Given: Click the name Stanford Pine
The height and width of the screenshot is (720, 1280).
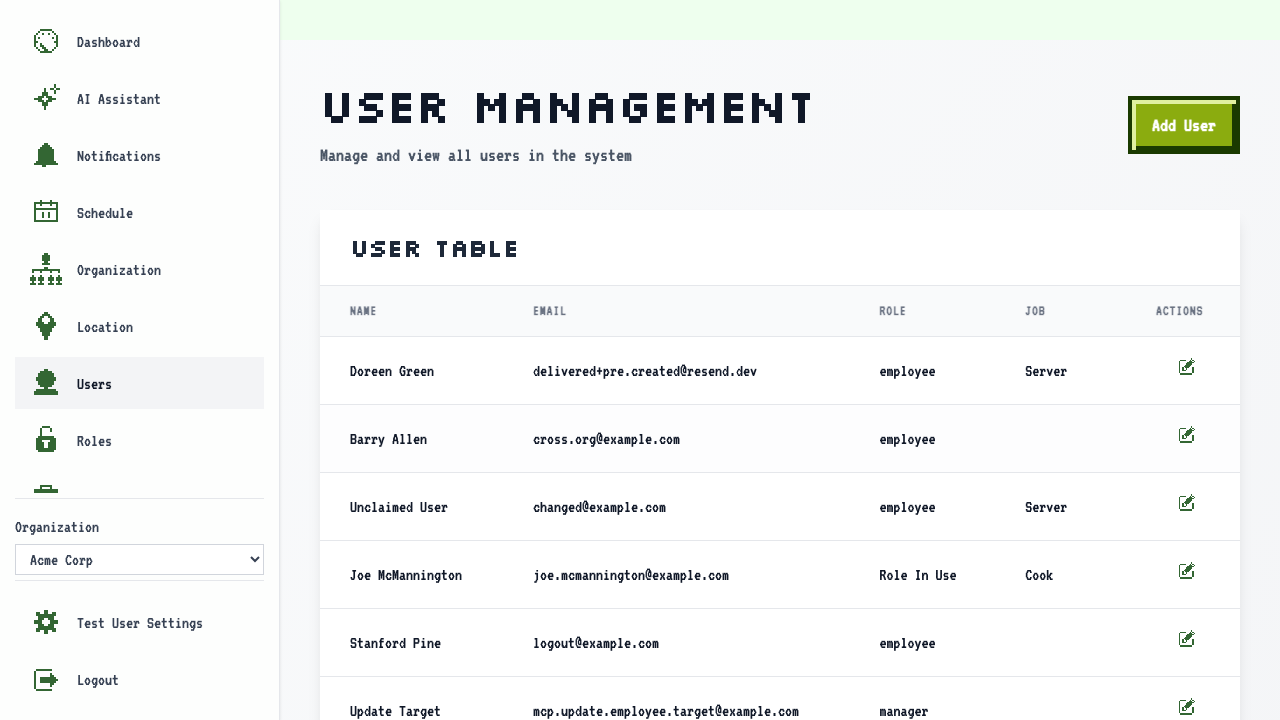Looking at the screenshot, I should [395, 643].
